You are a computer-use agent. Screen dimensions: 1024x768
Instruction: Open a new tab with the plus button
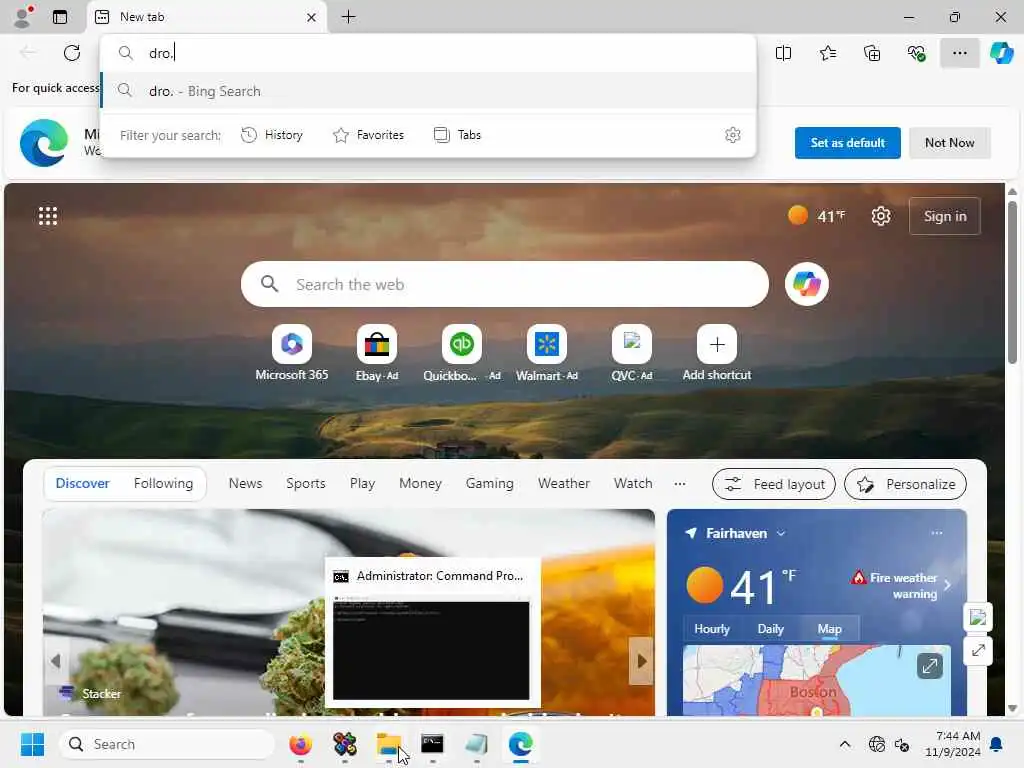(x=349, y=17)
